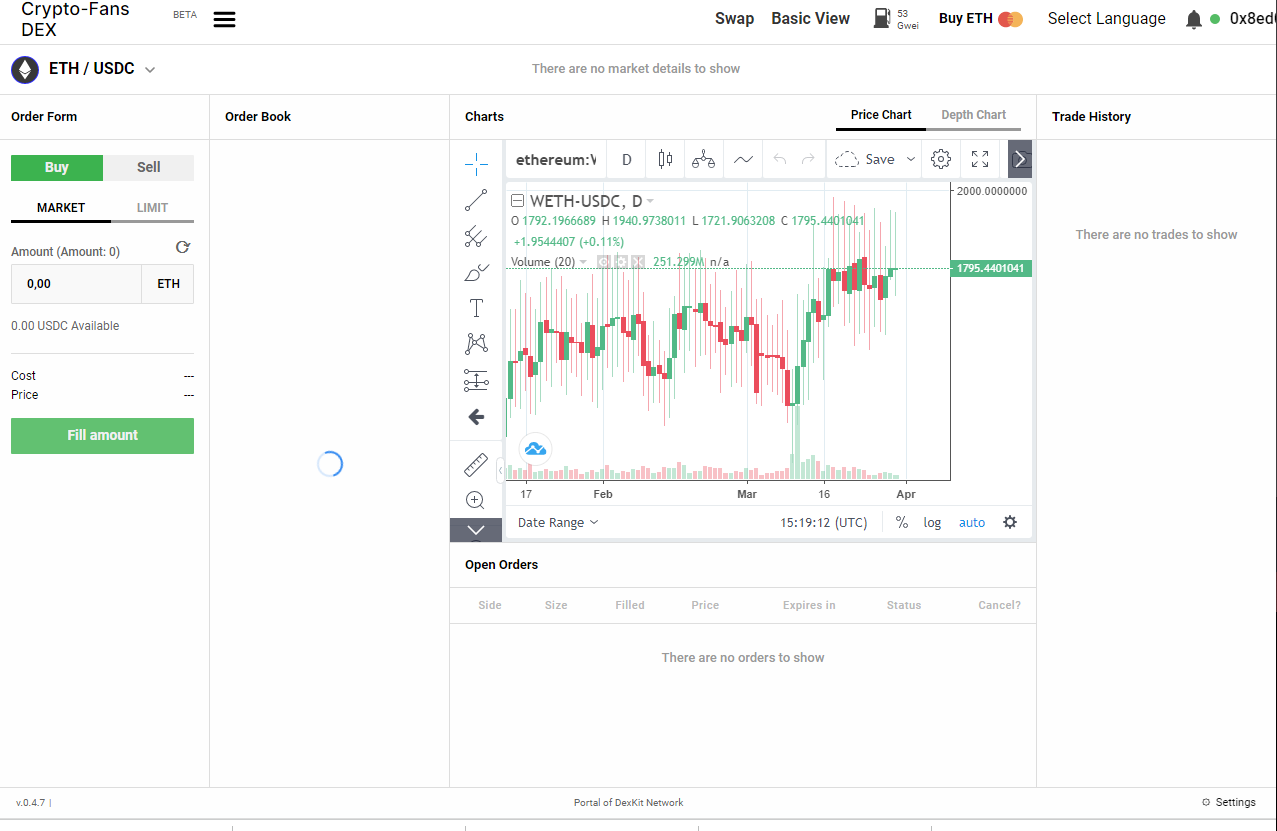The image size is (1277, 831).
Task: Select the long position prediction tool
Action: click(476, 380)
